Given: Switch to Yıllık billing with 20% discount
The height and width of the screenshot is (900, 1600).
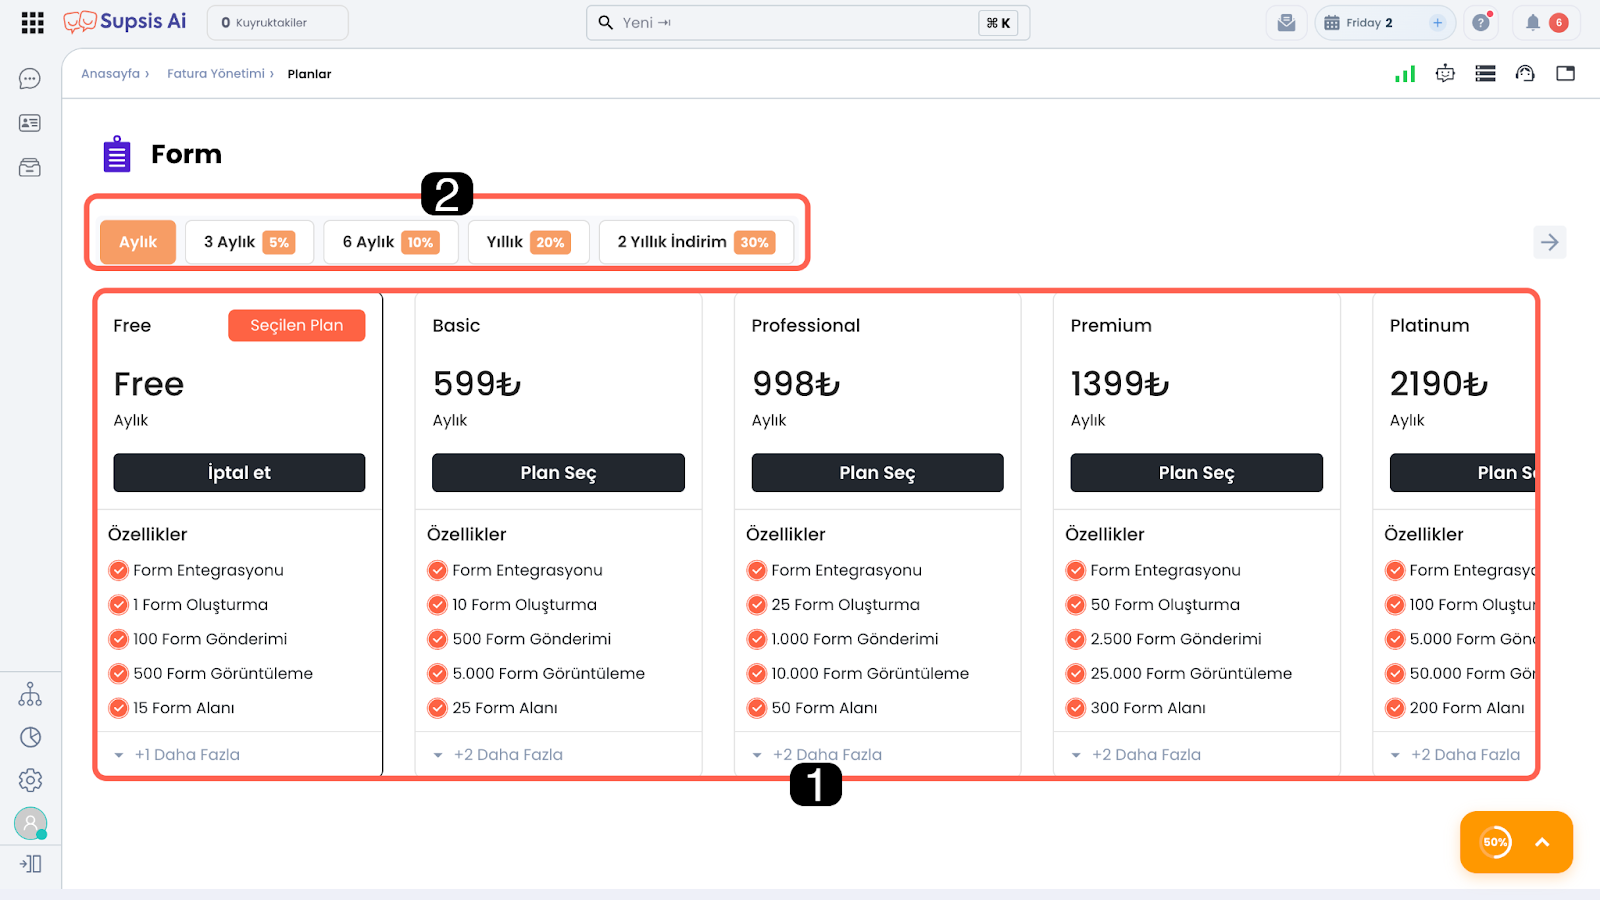Looking at the screenshot, I should pos(528,242).
